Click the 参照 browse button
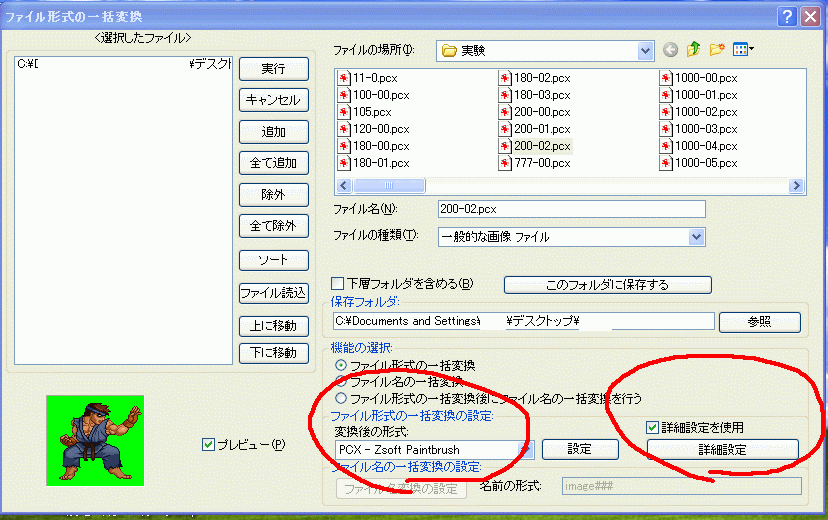The width and height of the screenshot is (828, 520). (x=759, y=322)
